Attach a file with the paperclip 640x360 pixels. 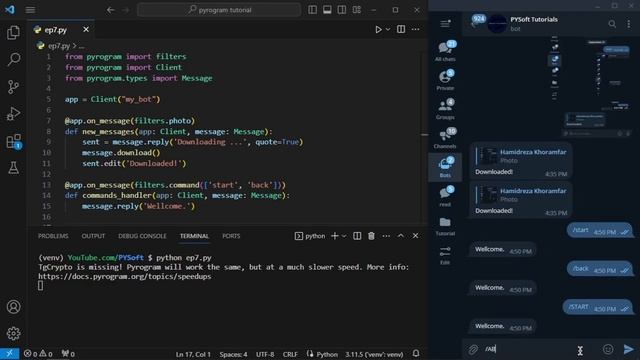pyautogui.click(x=473, y=349)
